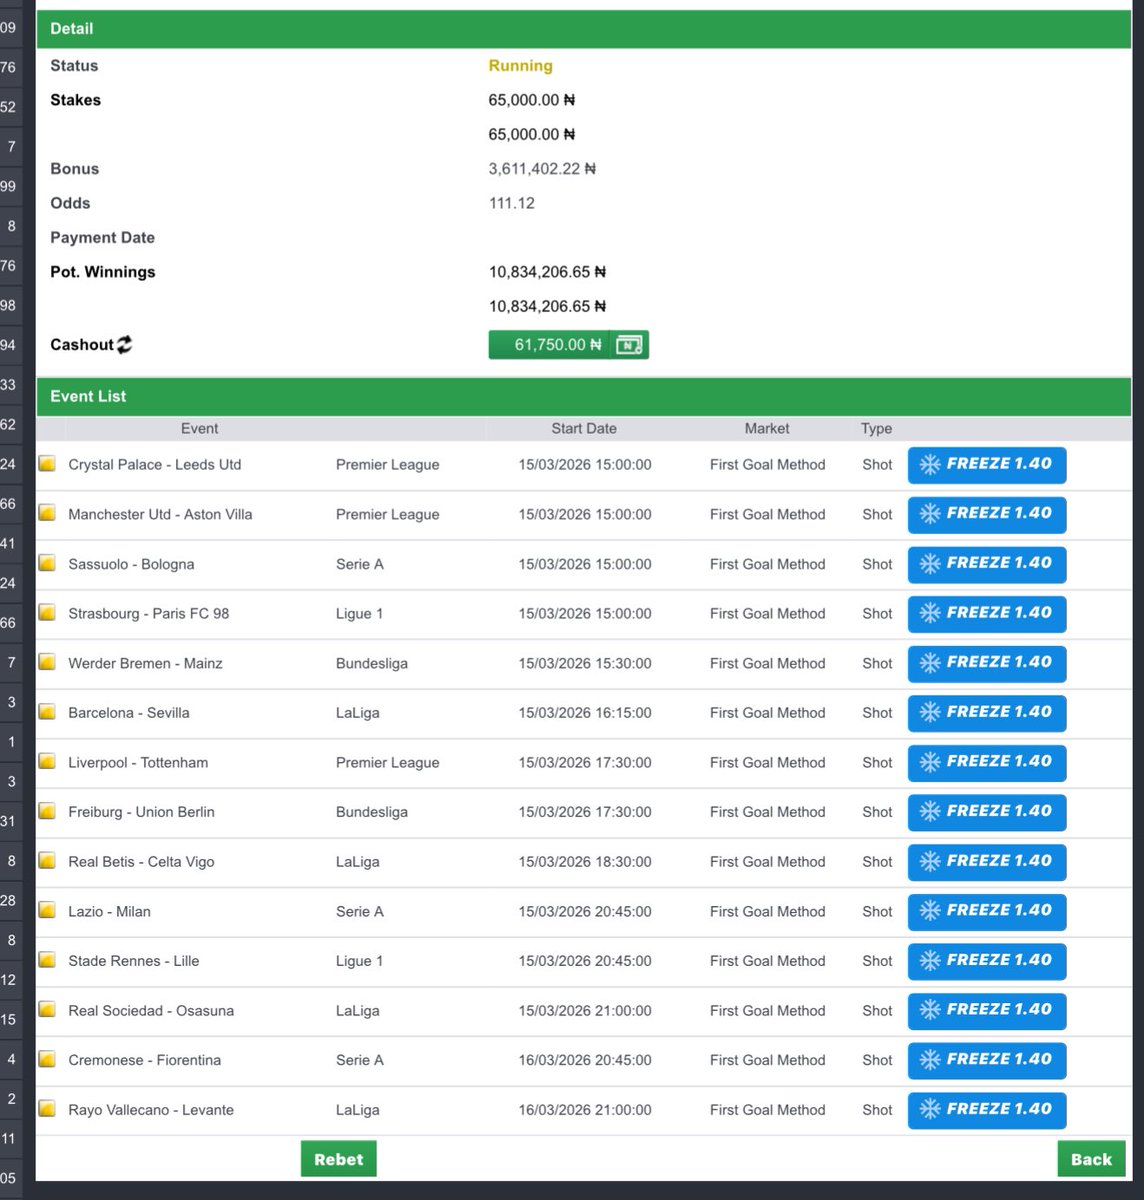Click start date 15/03/2026 16:15:00
Screen dimensions: 1144x1200
(585, 713)
